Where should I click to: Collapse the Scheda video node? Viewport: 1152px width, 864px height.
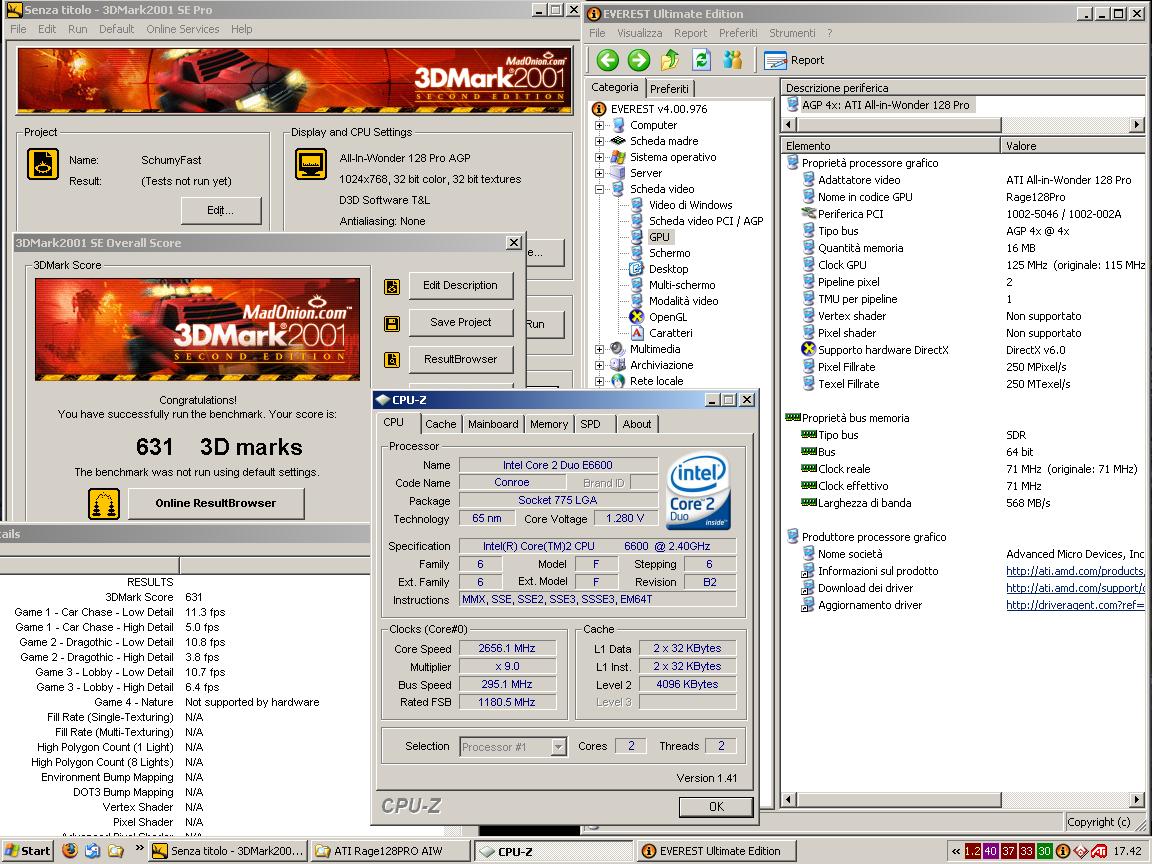point(600,190)
